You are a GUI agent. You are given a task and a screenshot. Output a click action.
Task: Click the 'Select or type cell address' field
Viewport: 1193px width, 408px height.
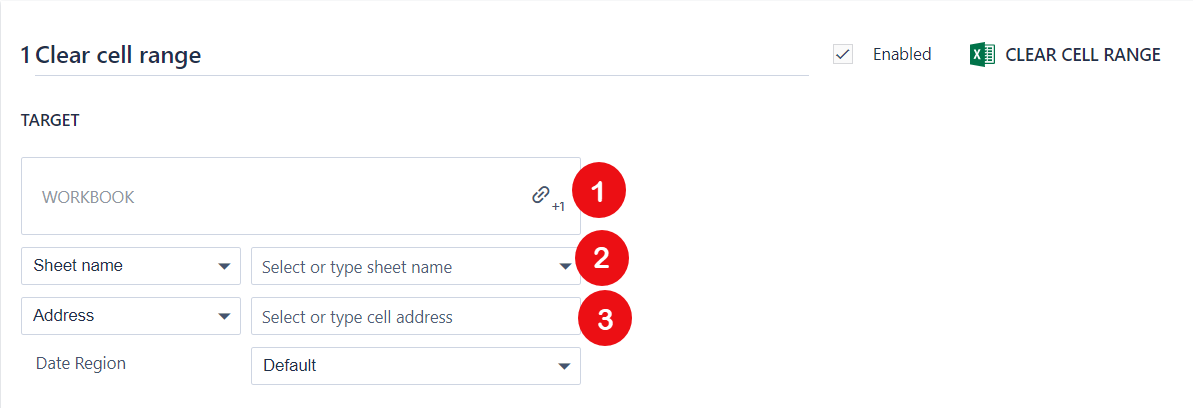(x=415, y=317)
